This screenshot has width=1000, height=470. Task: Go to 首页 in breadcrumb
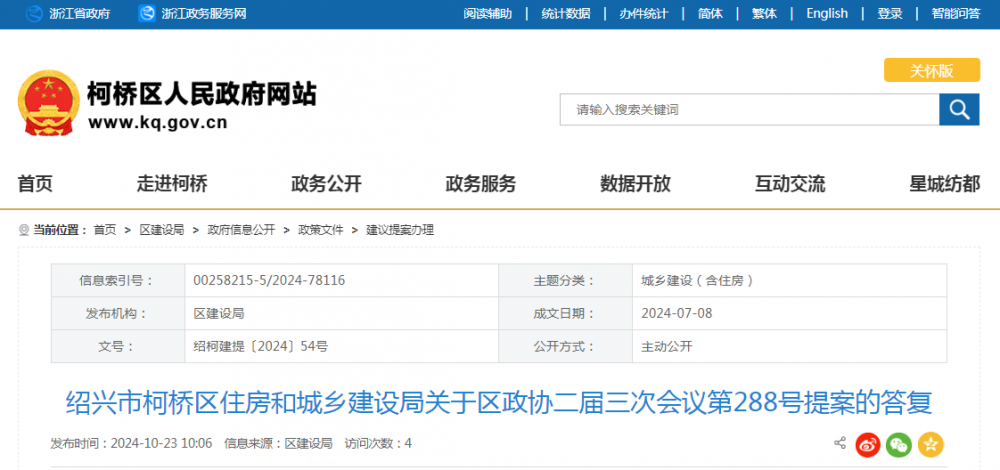[105, 230]
